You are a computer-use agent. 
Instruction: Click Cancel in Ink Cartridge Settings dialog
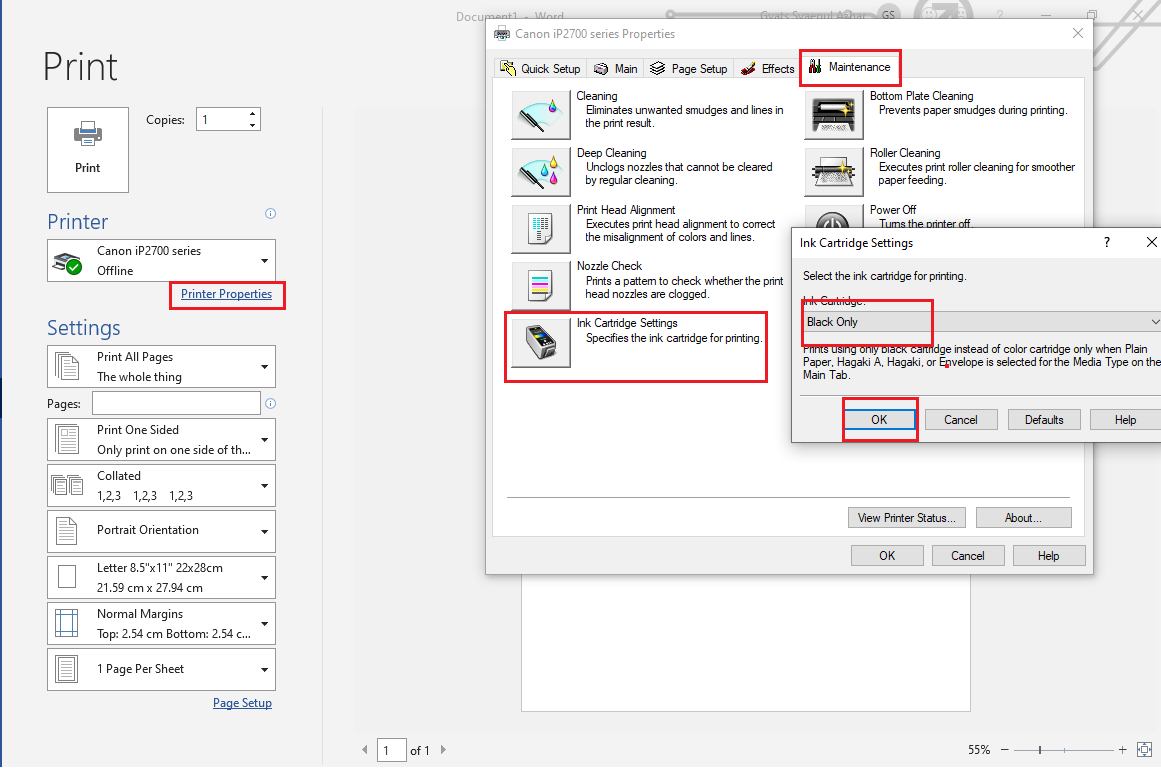coord(960,420)
